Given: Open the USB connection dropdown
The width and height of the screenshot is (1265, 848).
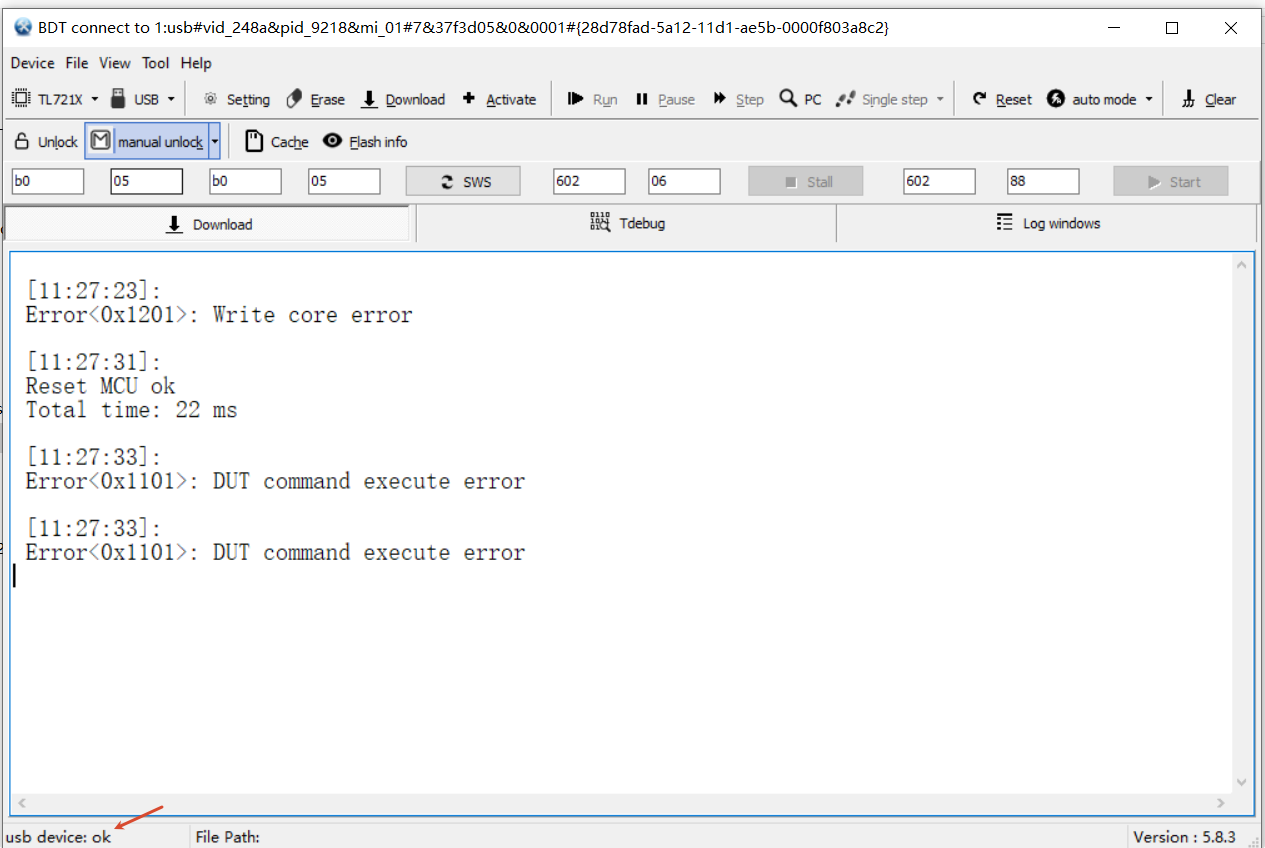Looking at the screenshot, I should [x=142, y=99].
